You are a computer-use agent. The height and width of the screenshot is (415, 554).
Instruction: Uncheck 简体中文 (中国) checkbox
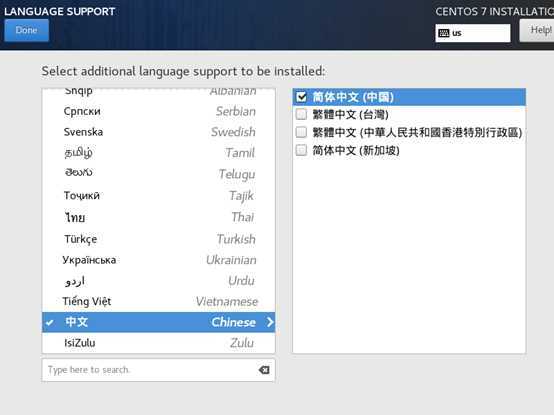click(x=301, y=97)
